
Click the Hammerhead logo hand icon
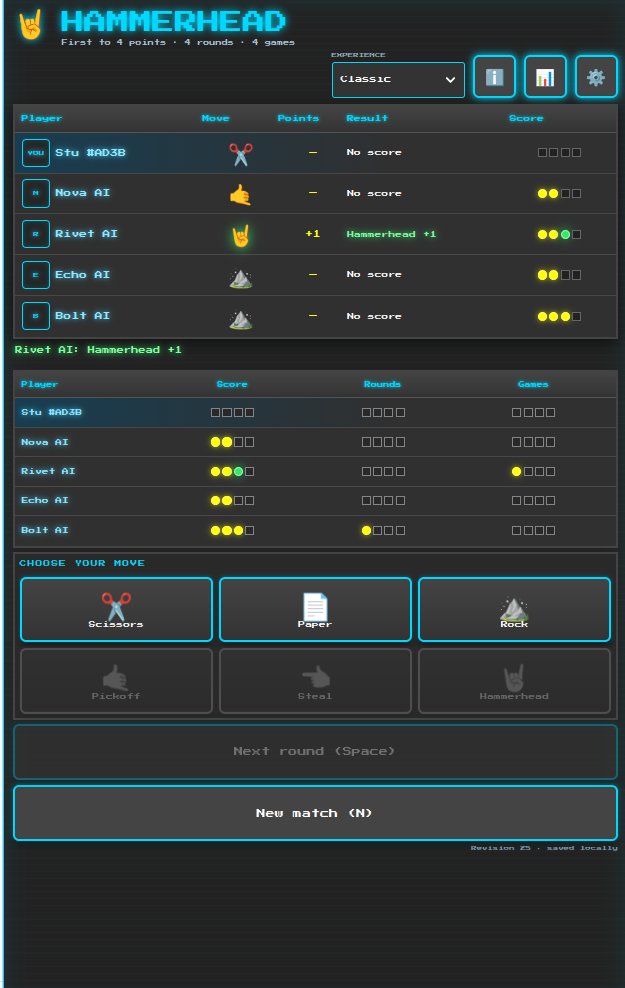point(30,25)
